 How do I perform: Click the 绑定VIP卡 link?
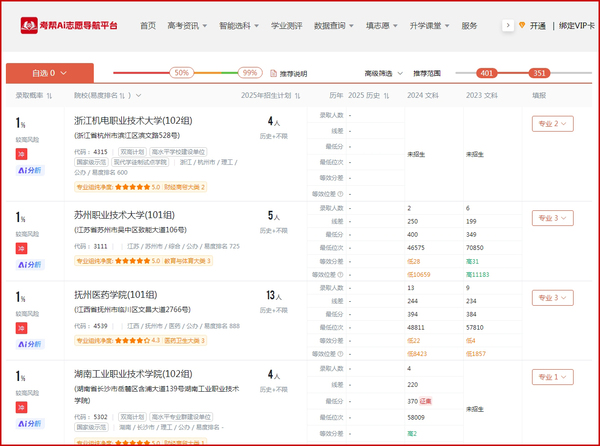pyautogui.click(x=577, y=25)
